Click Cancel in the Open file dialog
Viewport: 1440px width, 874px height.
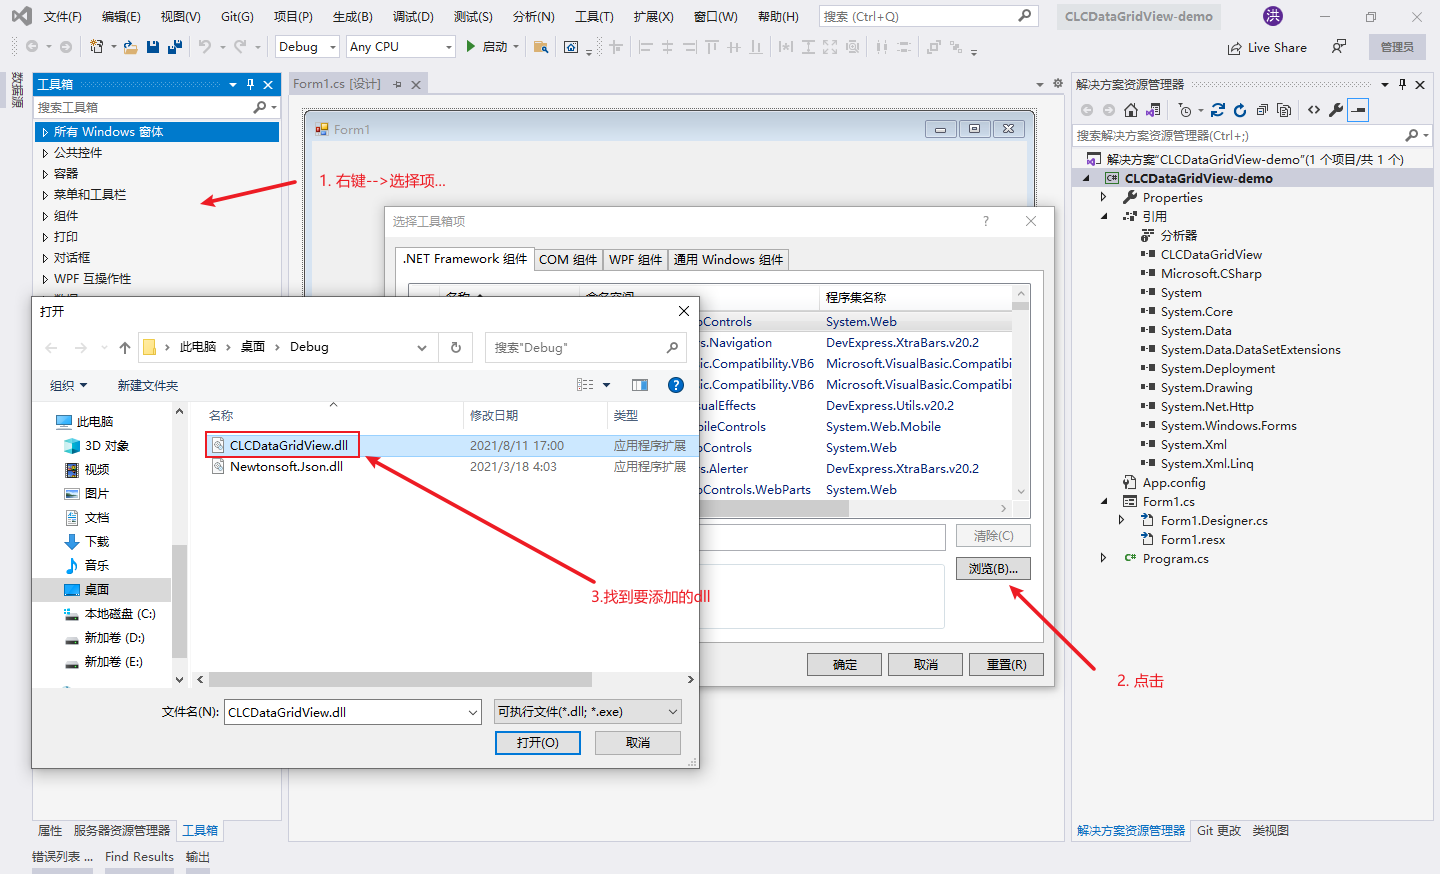[638, 743]
